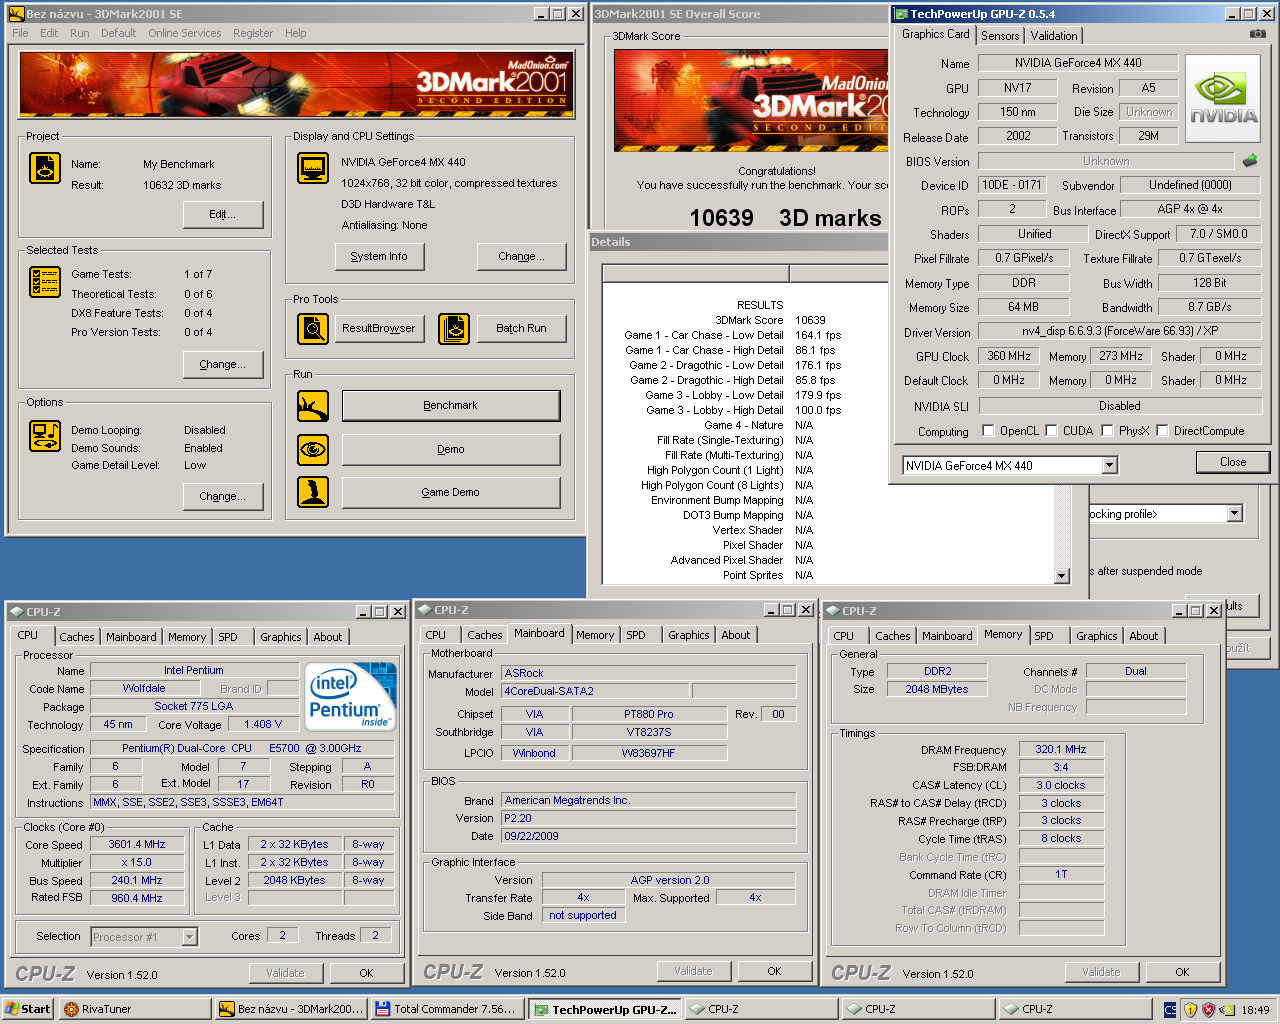Click the Game Demo button
This screenshot has width=1280, height=1024.
tap(451, 493)
